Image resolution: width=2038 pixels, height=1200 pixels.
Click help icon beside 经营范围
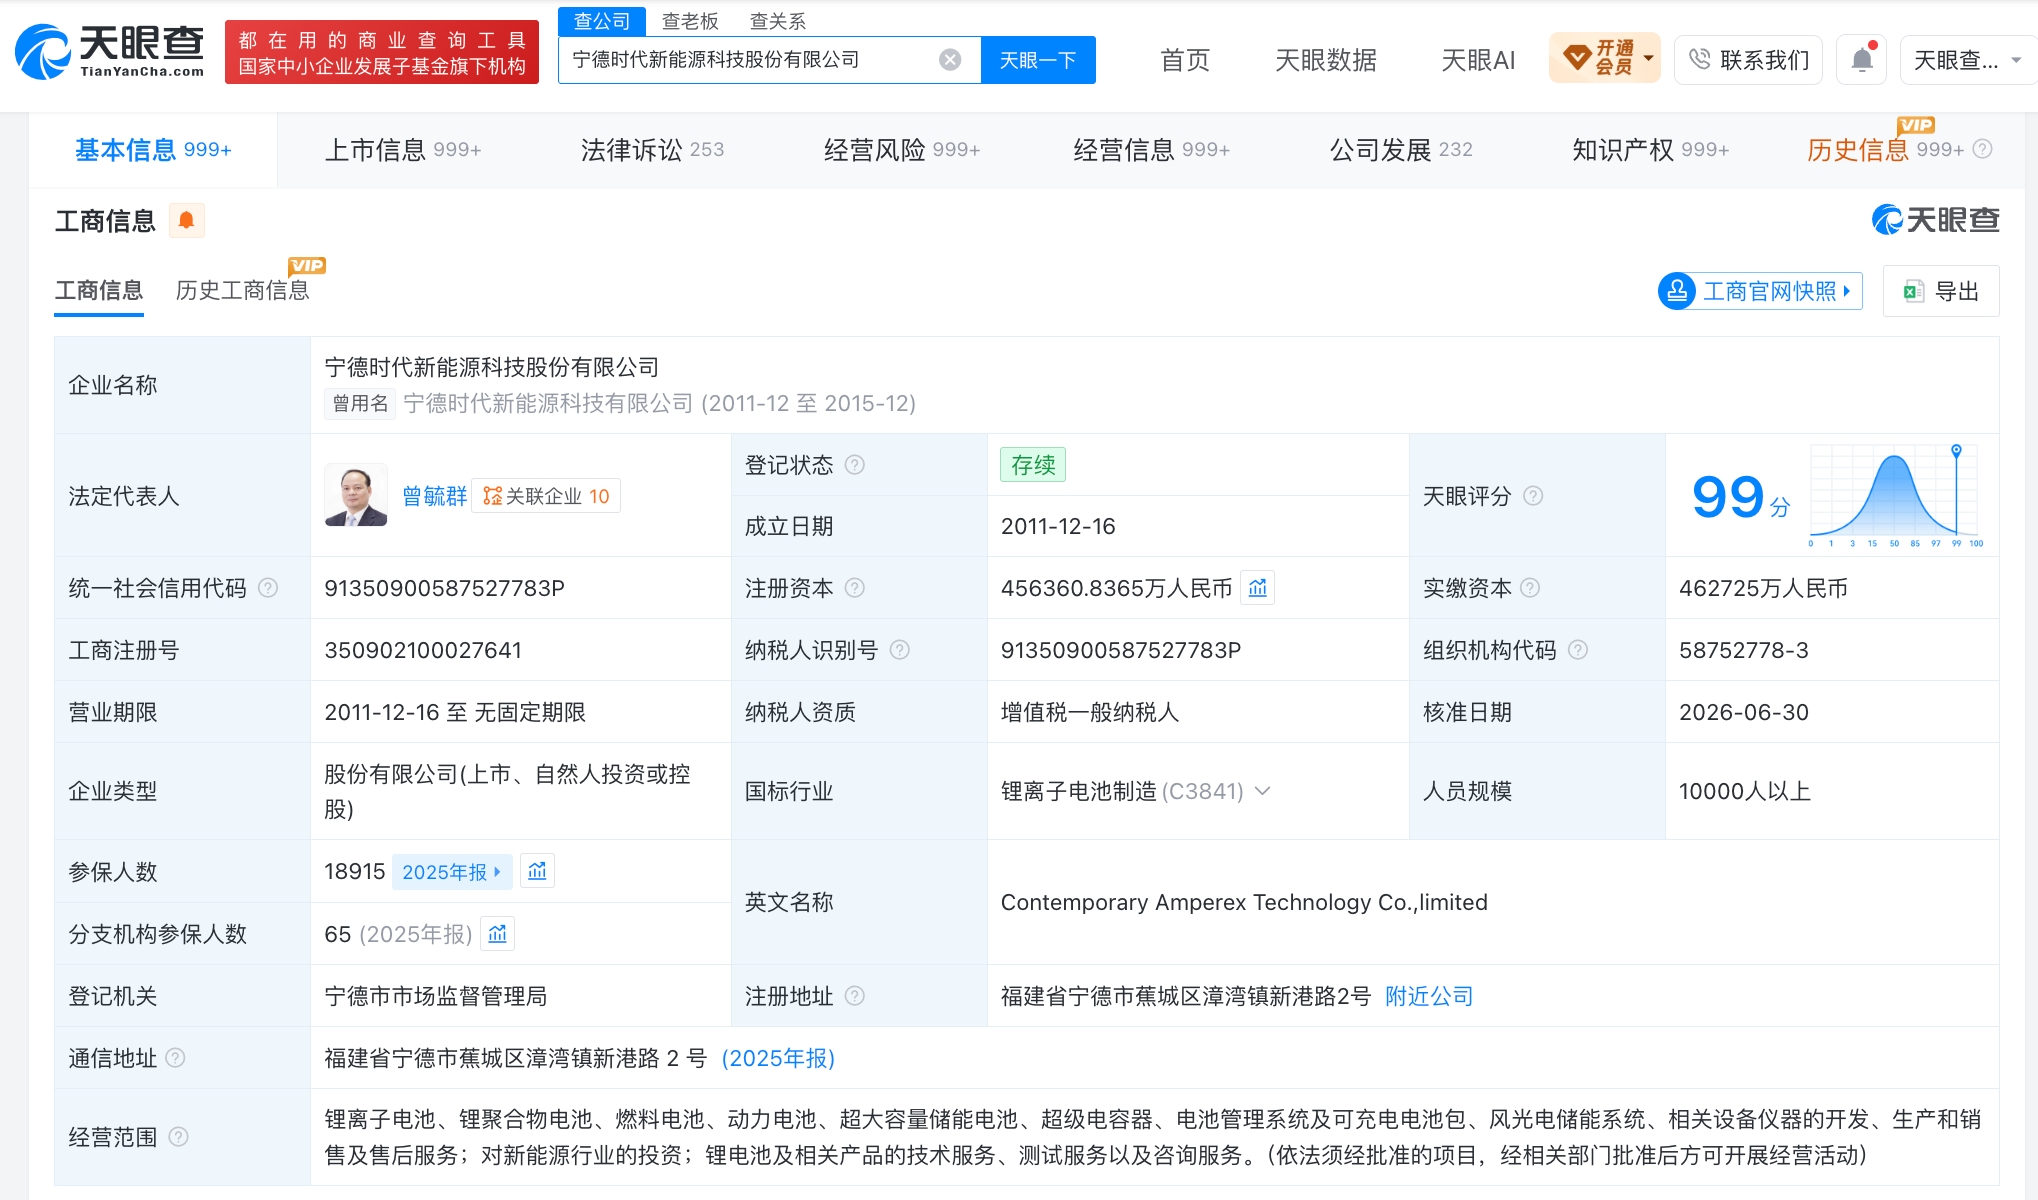[x=178, y=1137]
